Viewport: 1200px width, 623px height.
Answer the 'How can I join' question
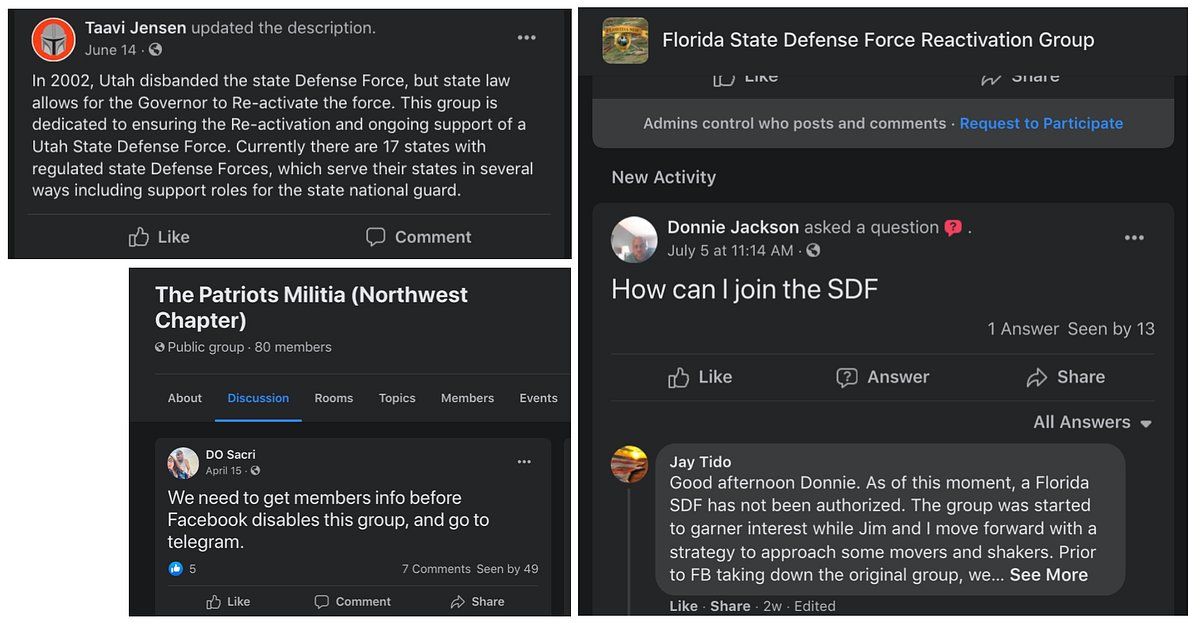click(883, 377)
